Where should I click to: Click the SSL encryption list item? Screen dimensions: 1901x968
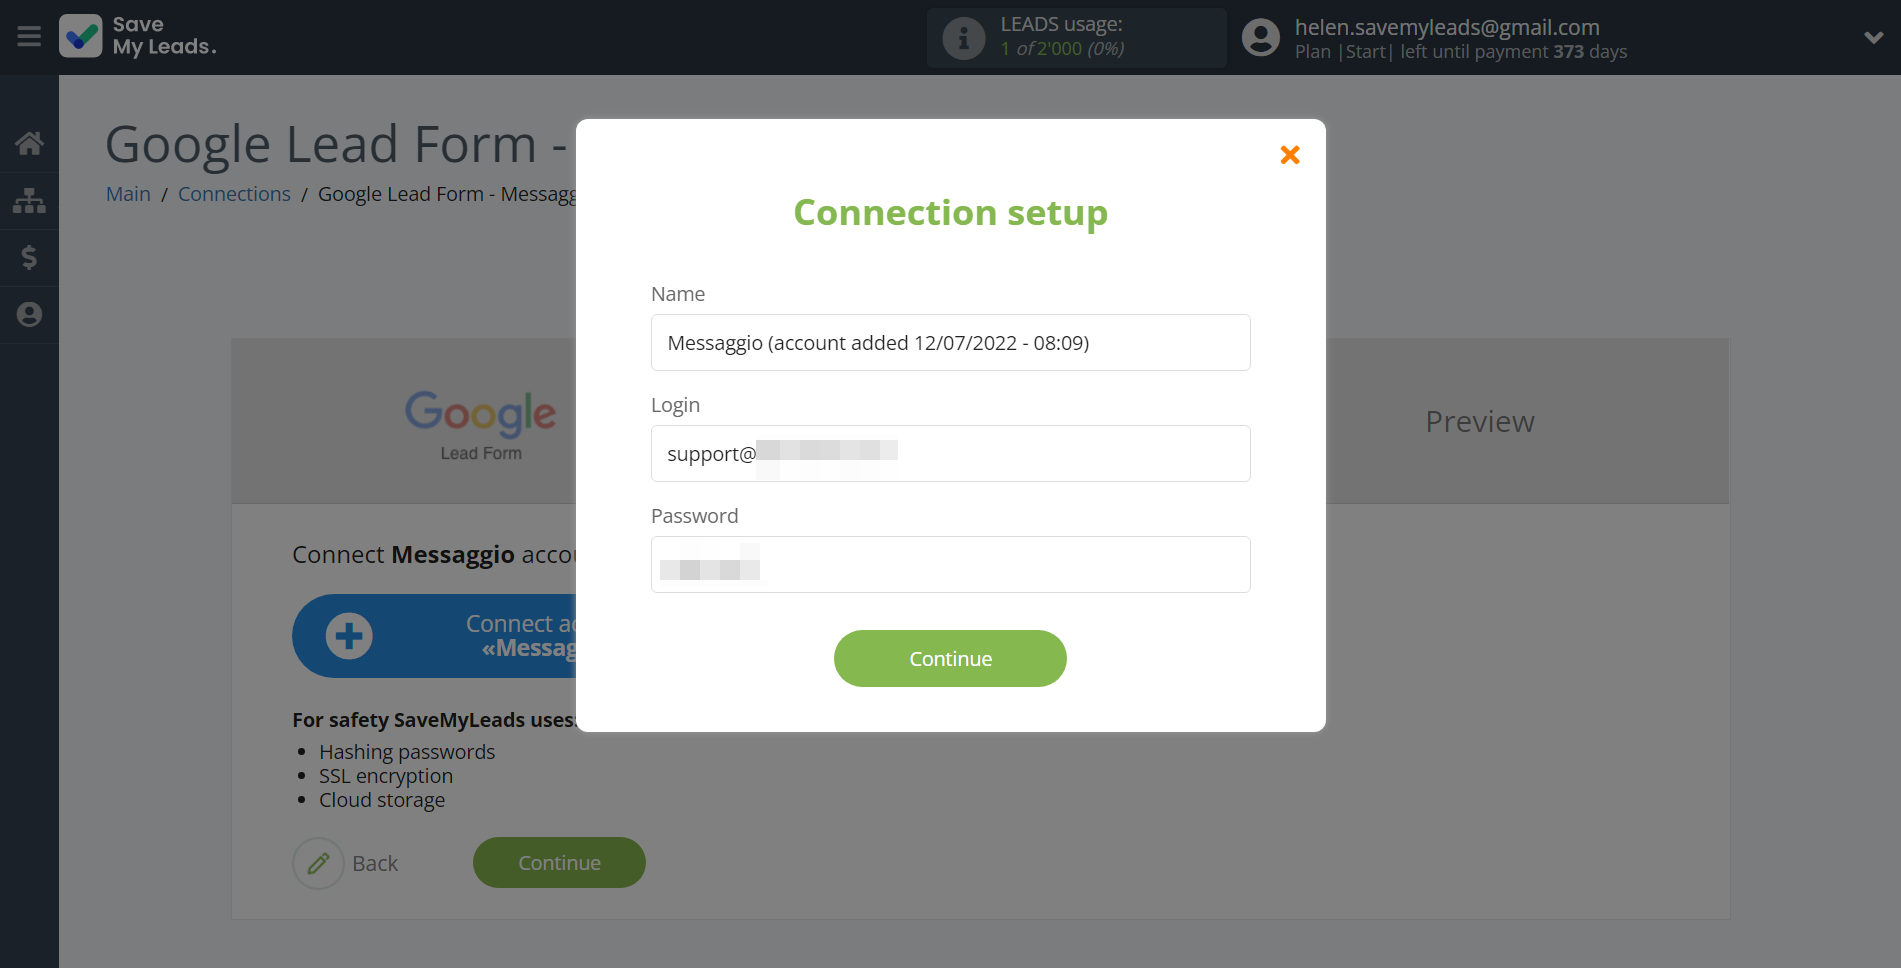coord(386,776)
